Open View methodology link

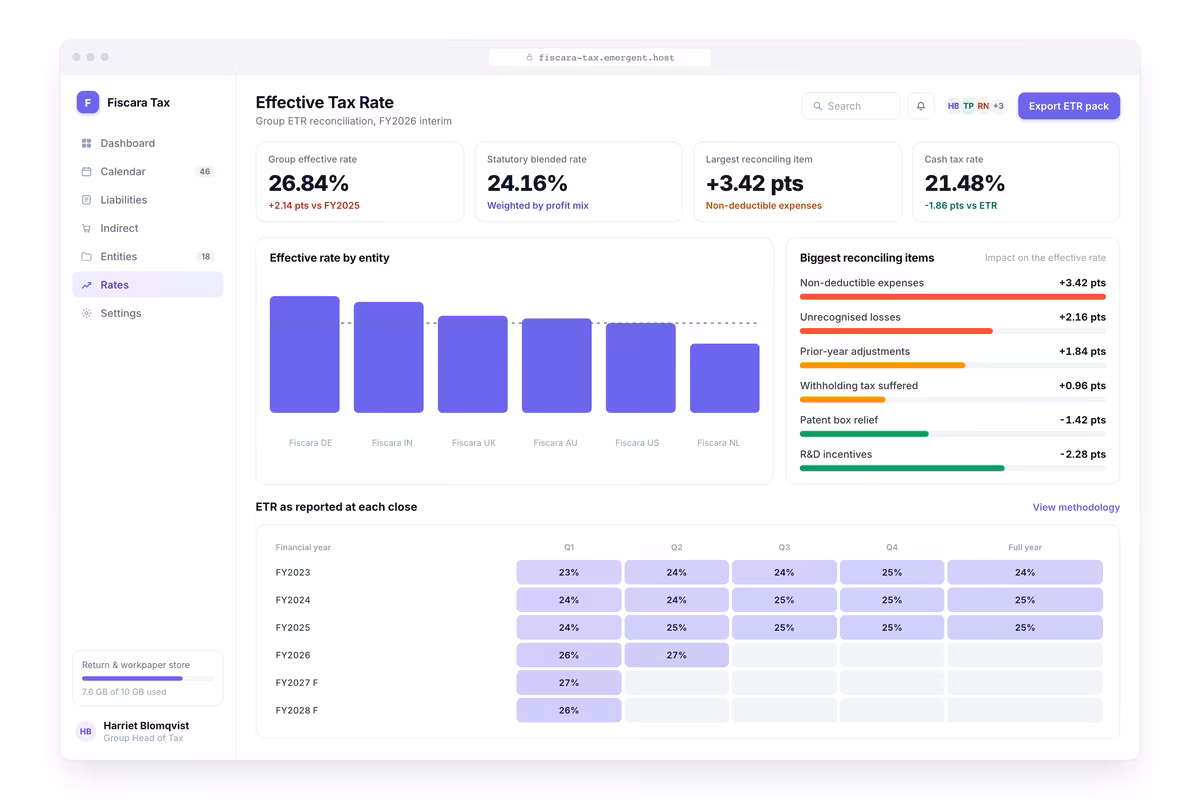pyautogui.click(x=1076, y=507)
